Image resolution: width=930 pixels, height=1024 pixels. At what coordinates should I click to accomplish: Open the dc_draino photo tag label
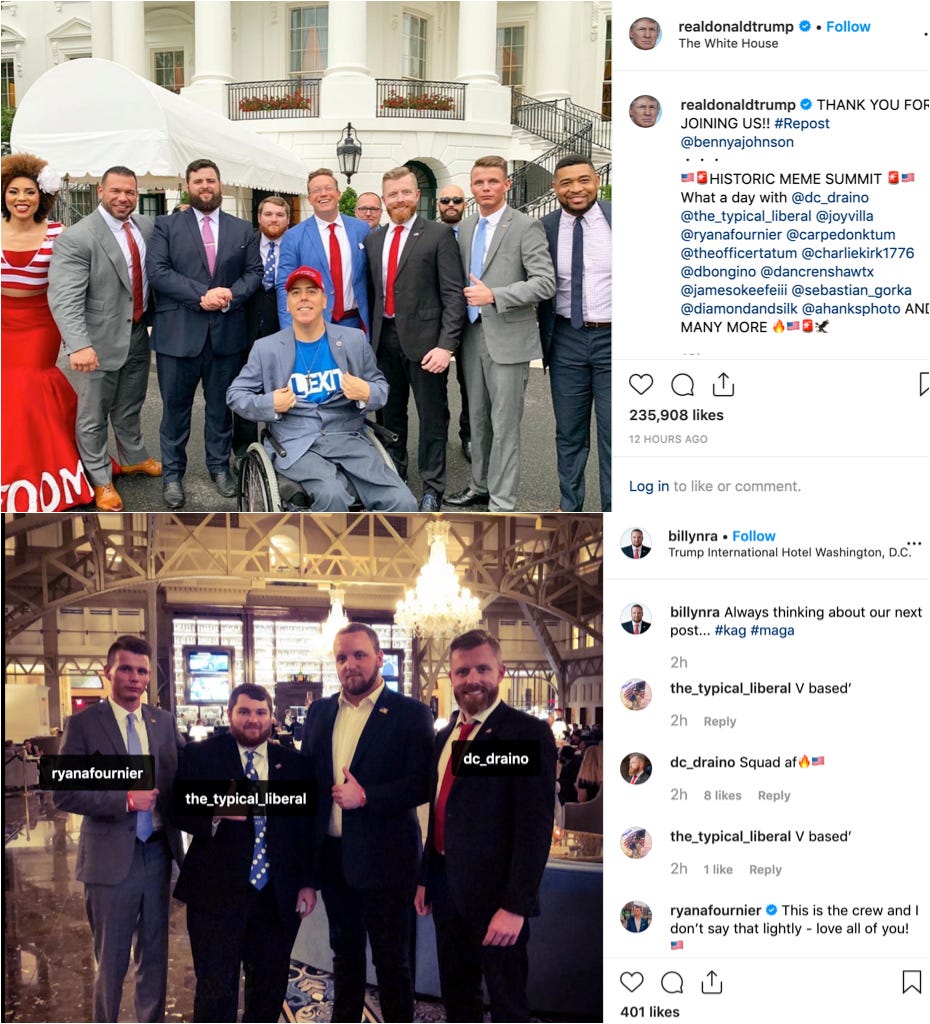(x=496, y=759)
